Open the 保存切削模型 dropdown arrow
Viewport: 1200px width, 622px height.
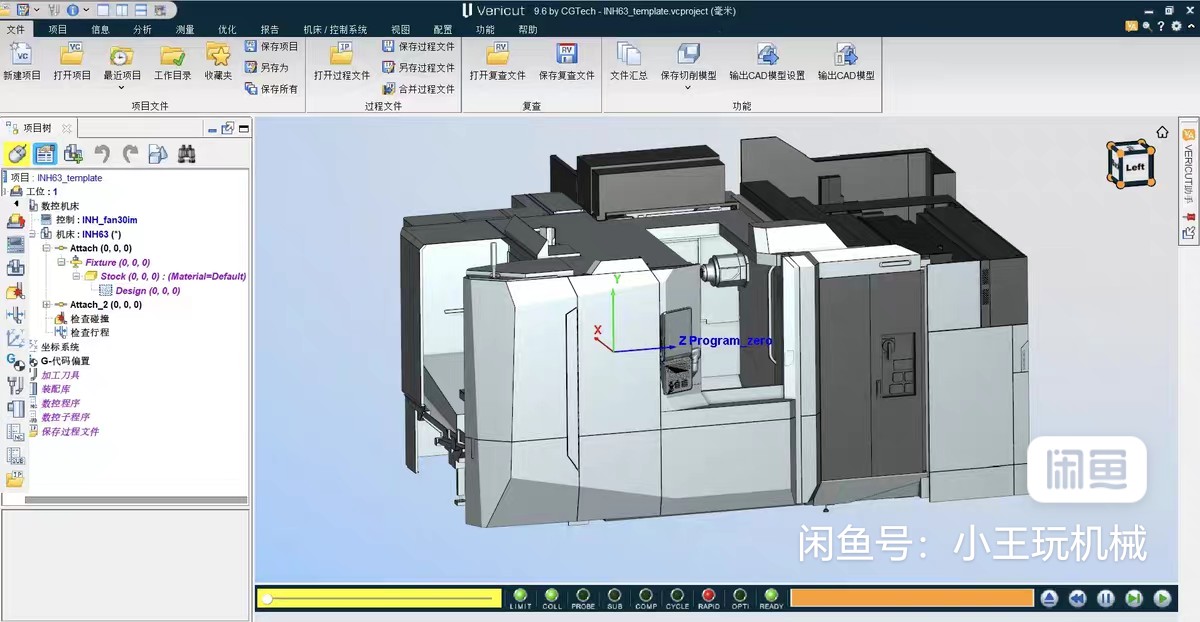click(x=688, y=87)
